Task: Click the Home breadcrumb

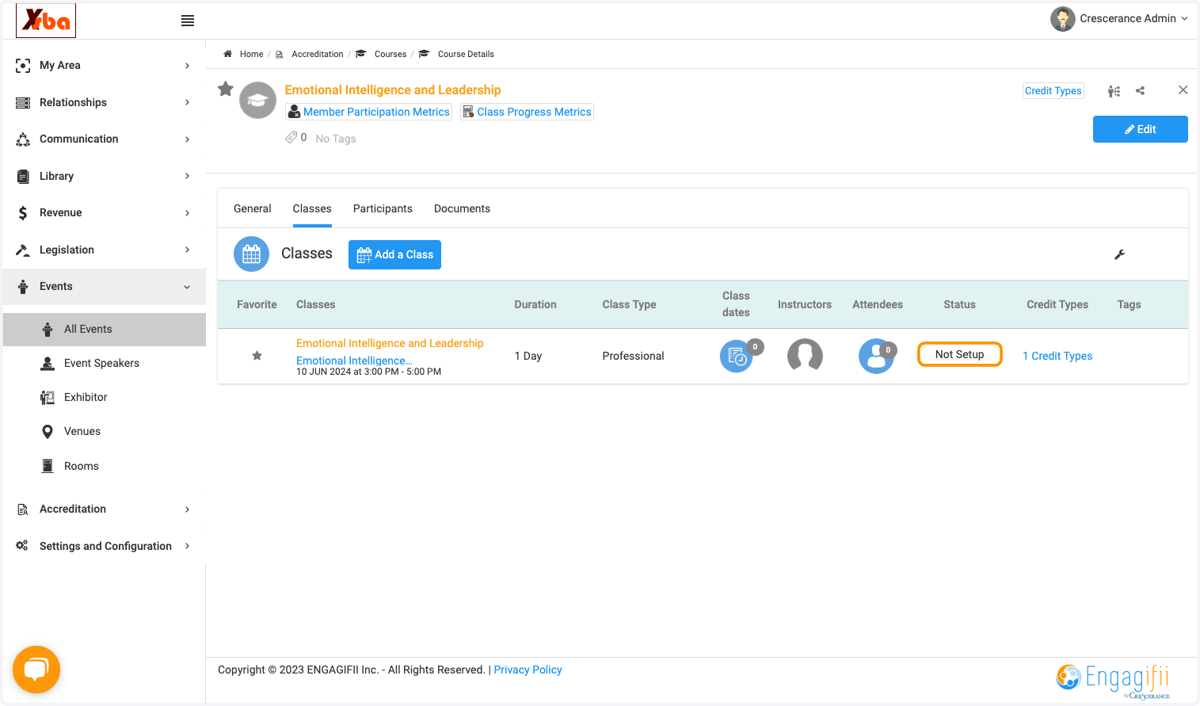Action: 251,54
